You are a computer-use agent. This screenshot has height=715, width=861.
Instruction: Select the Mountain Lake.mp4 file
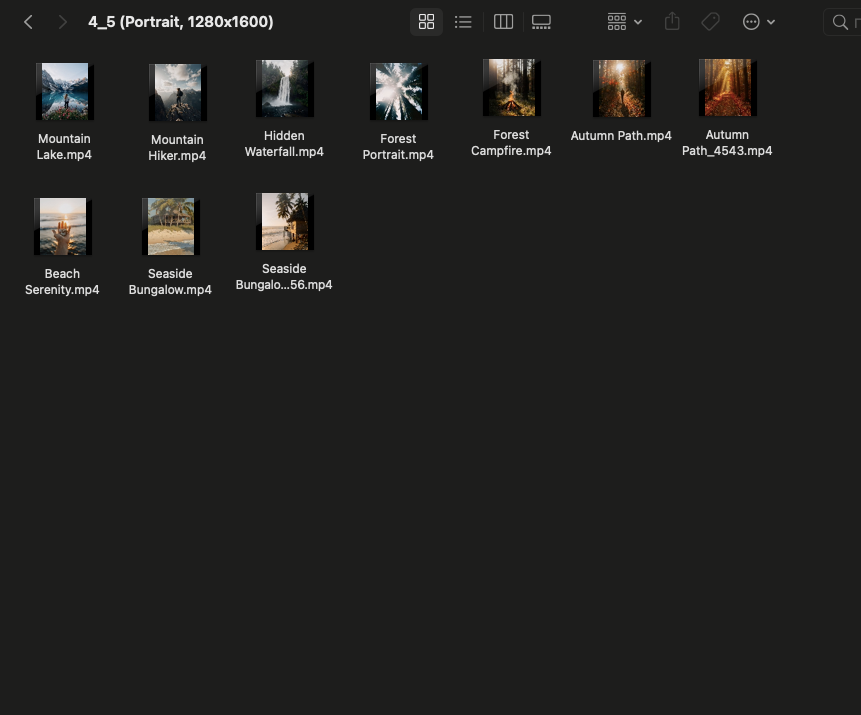click(x=64, y=92)
